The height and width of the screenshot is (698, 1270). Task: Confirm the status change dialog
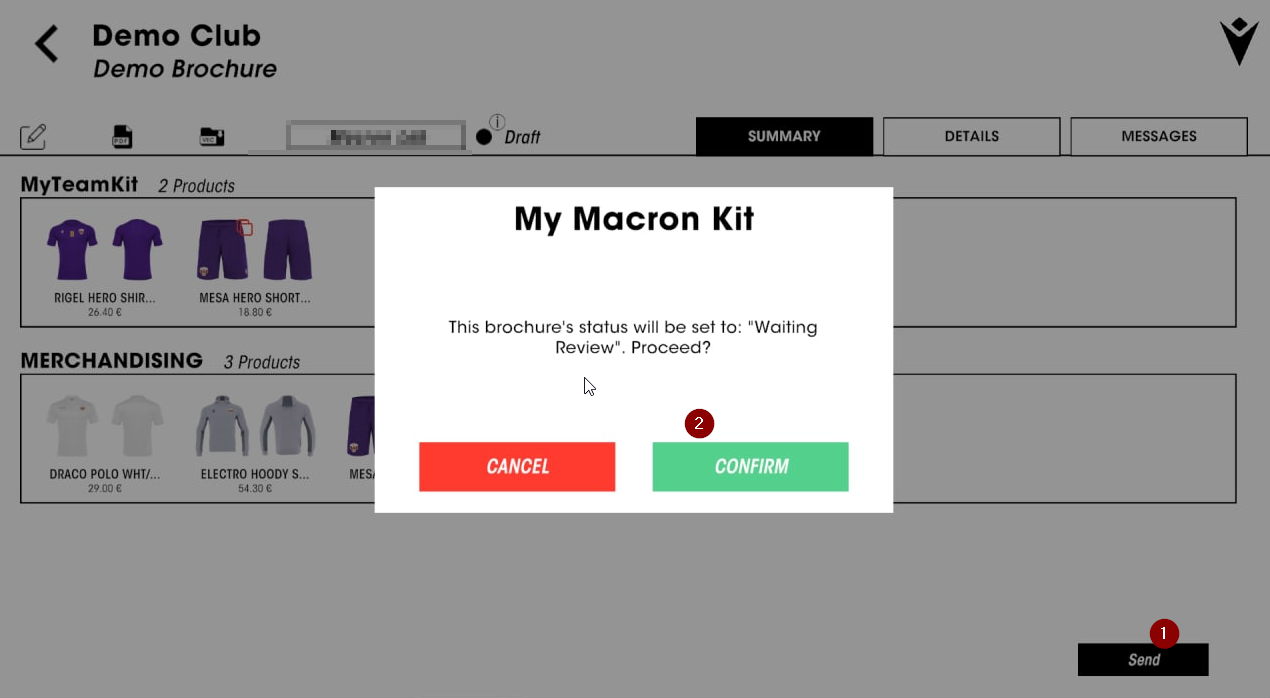750,467
